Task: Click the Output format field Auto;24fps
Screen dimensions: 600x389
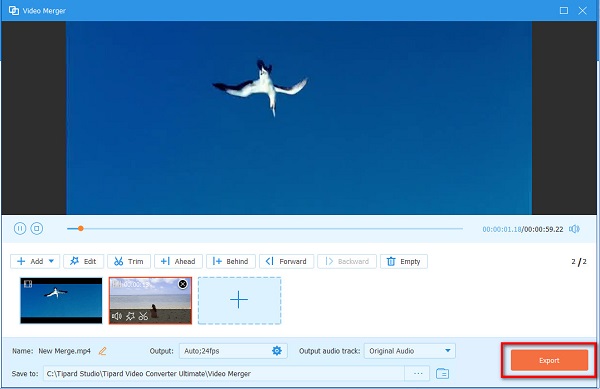Action: tap(233, 351)
